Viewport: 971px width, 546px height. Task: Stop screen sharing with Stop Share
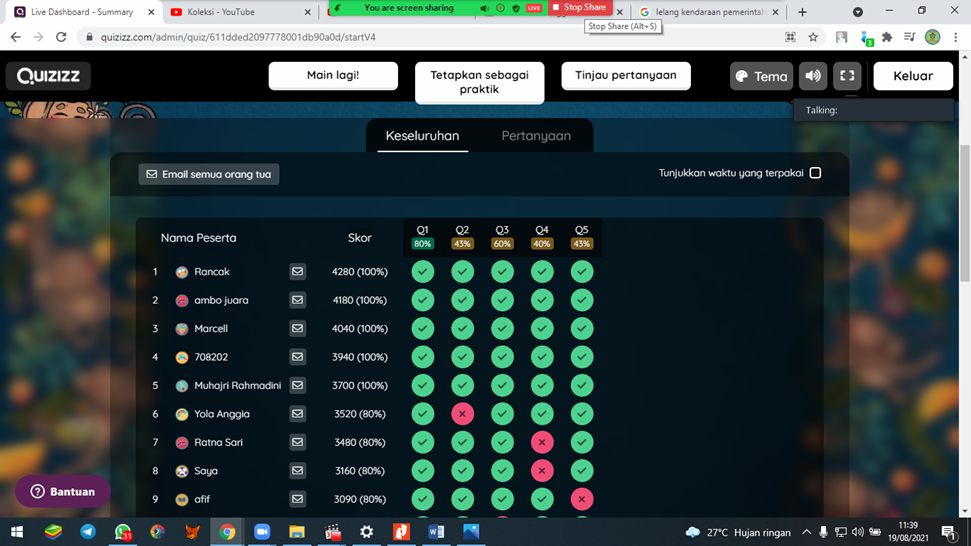coord(580,8)
